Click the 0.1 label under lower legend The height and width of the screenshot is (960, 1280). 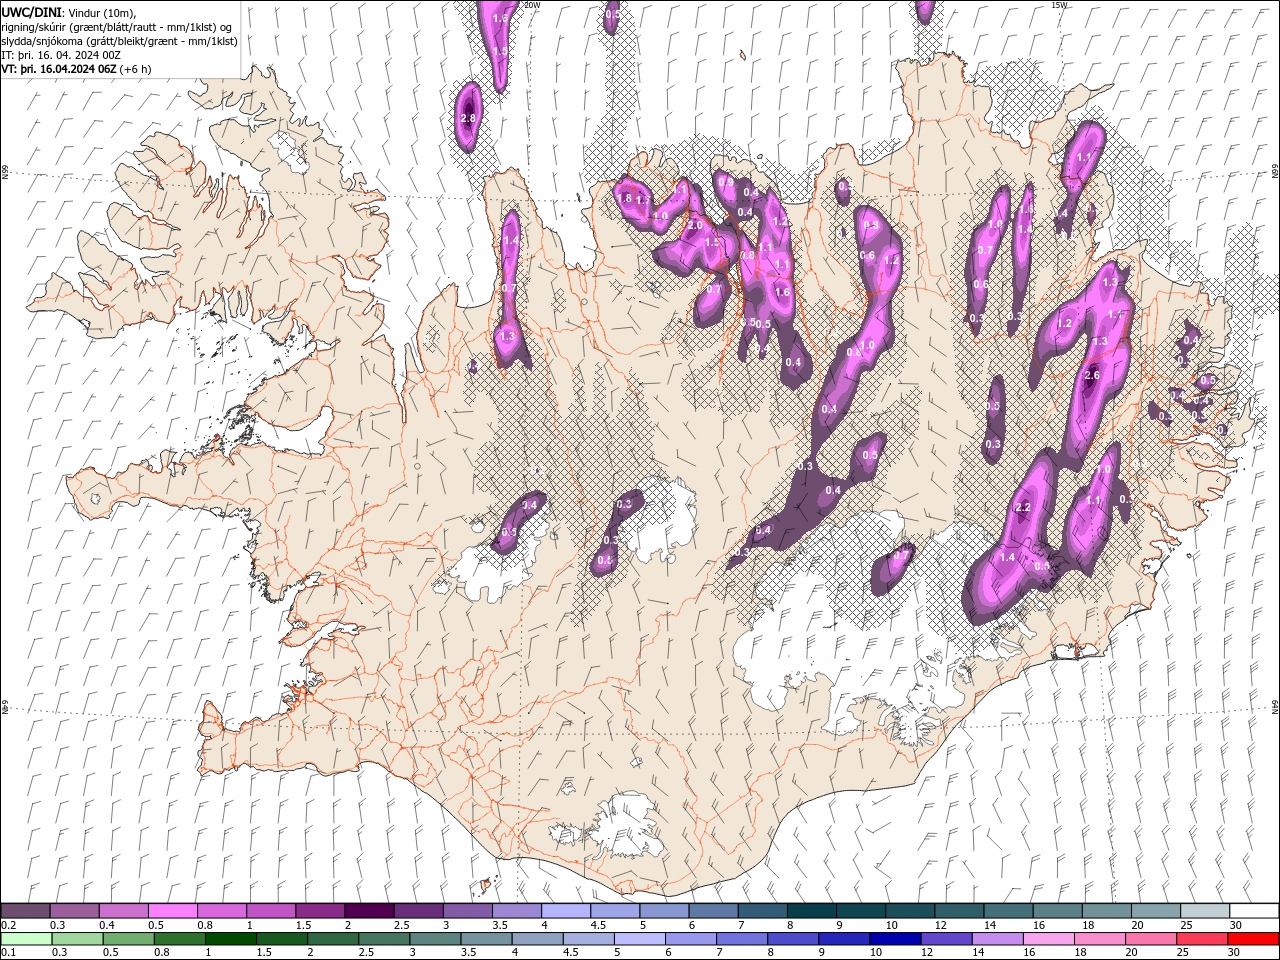tap(9, 953)
